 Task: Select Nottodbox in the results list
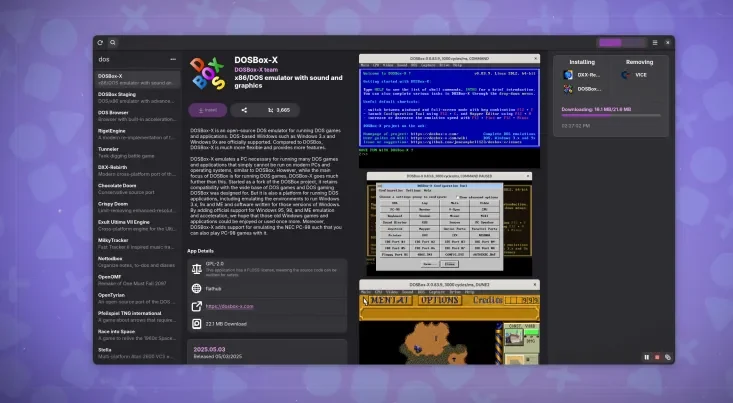(x=137, y=262)
